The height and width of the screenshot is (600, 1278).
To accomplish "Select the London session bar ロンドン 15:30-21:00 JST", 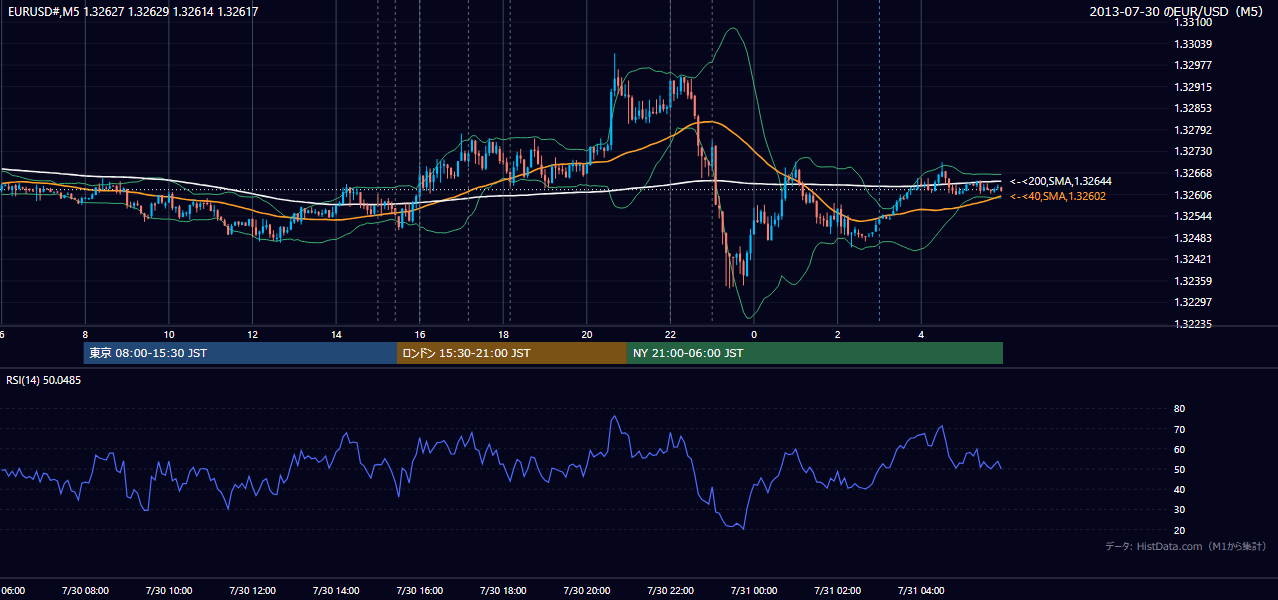I will click(x=512, y=353).
